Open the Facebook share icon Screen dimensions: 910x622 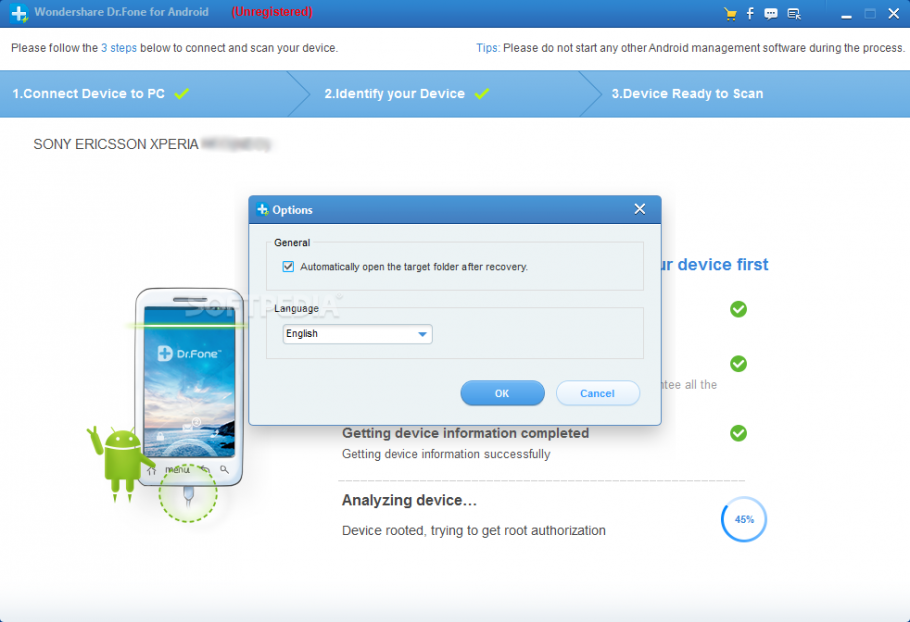pos(750,13)
